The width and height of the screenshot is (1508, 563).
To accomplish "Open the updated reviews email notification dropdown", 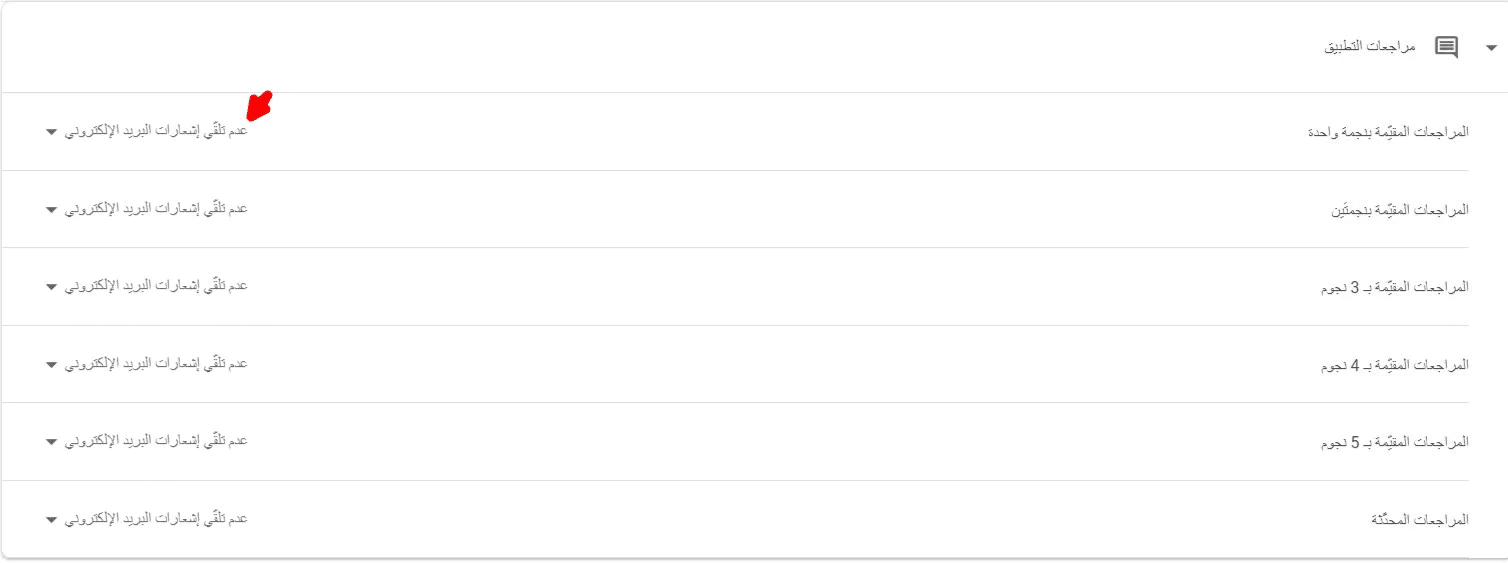I will (x=156, y=518).
